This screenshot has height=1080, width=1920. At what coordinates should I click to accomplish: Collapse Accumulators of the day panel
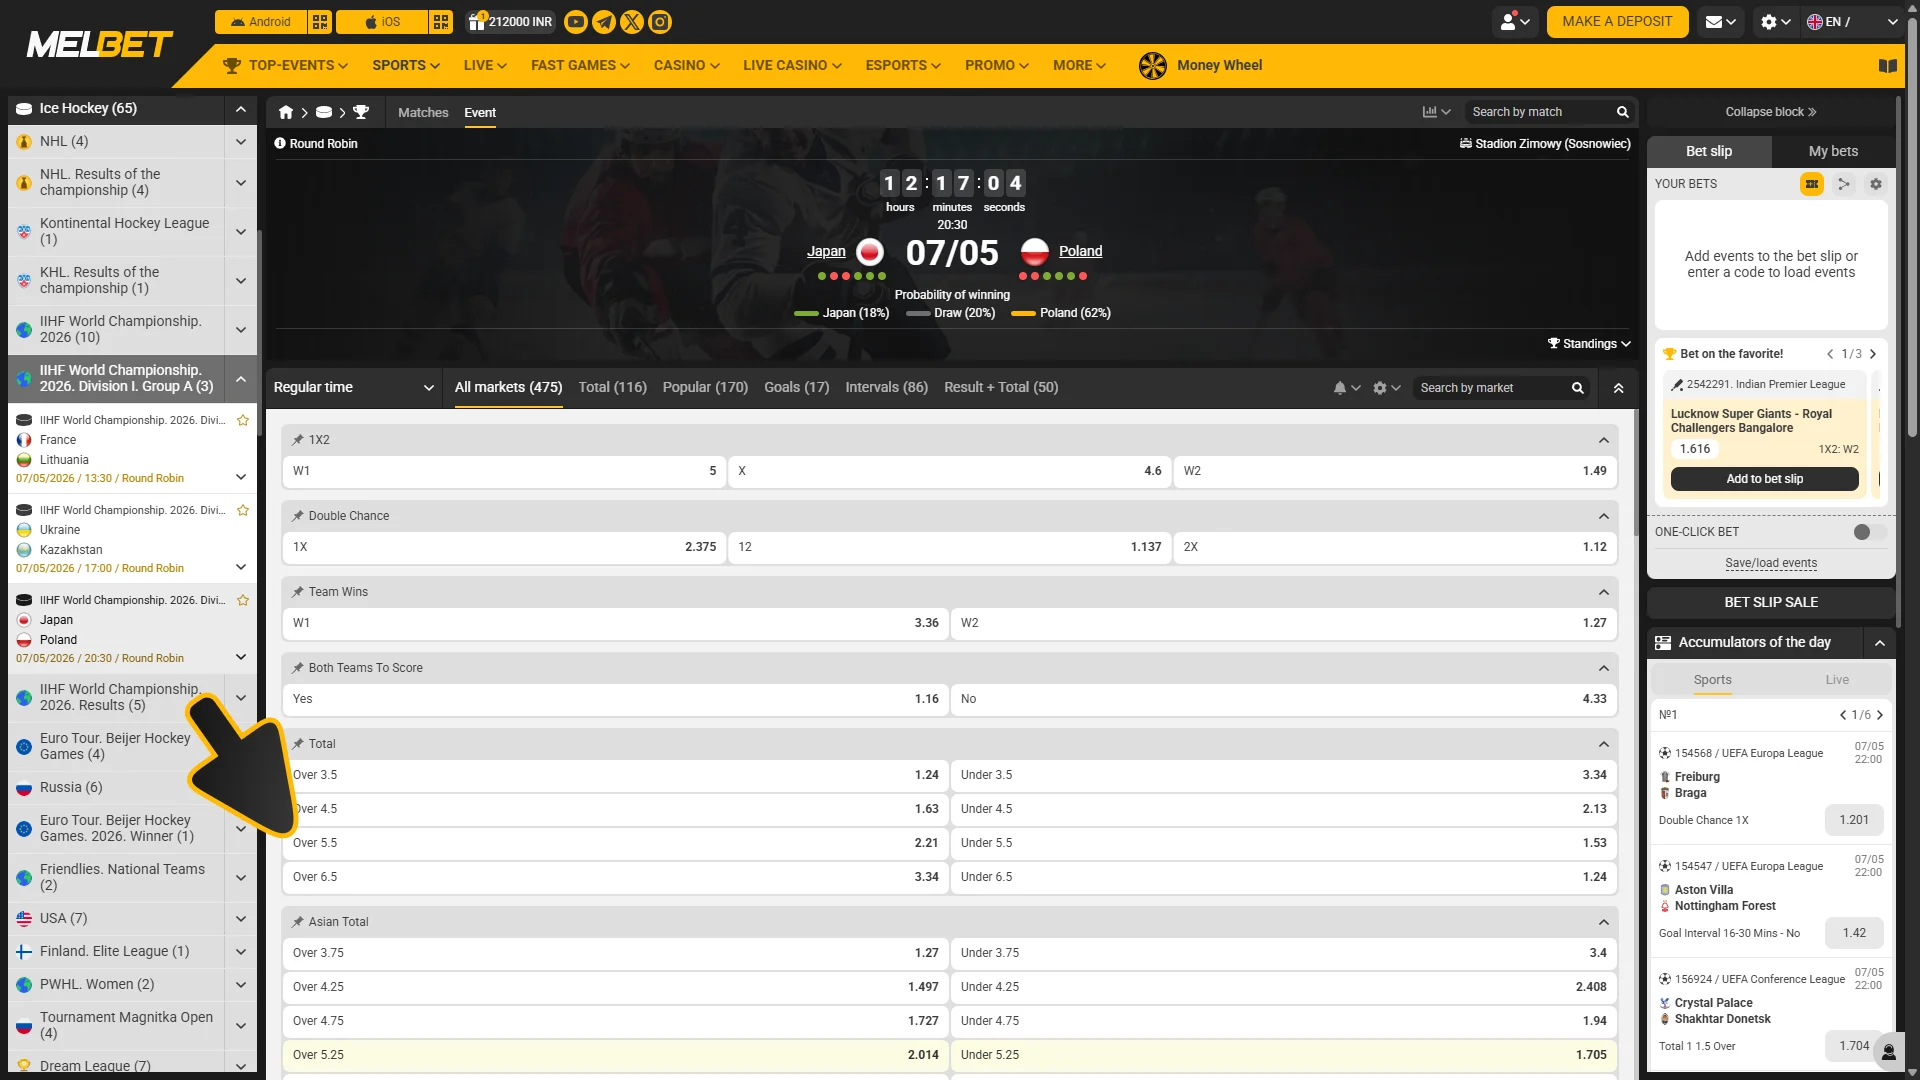coord(1880,643)
